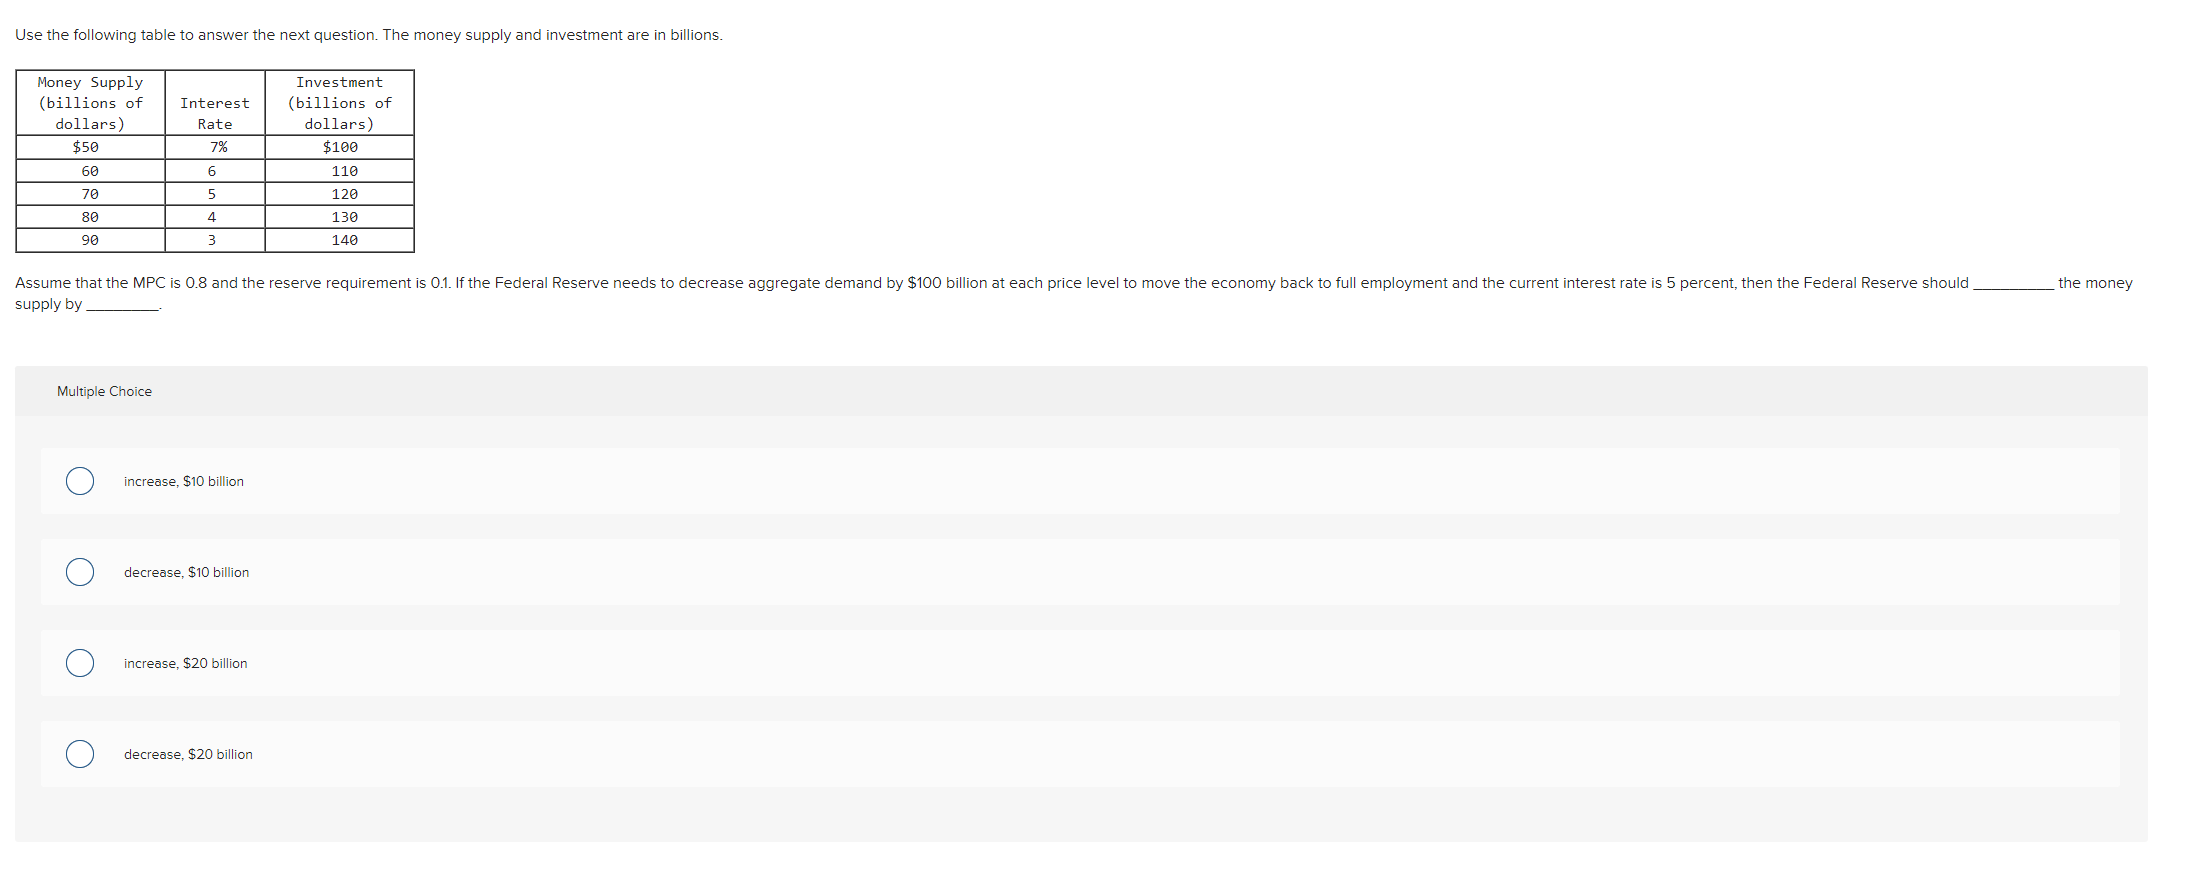Click the Interest Rate column header

pos(214,113)
